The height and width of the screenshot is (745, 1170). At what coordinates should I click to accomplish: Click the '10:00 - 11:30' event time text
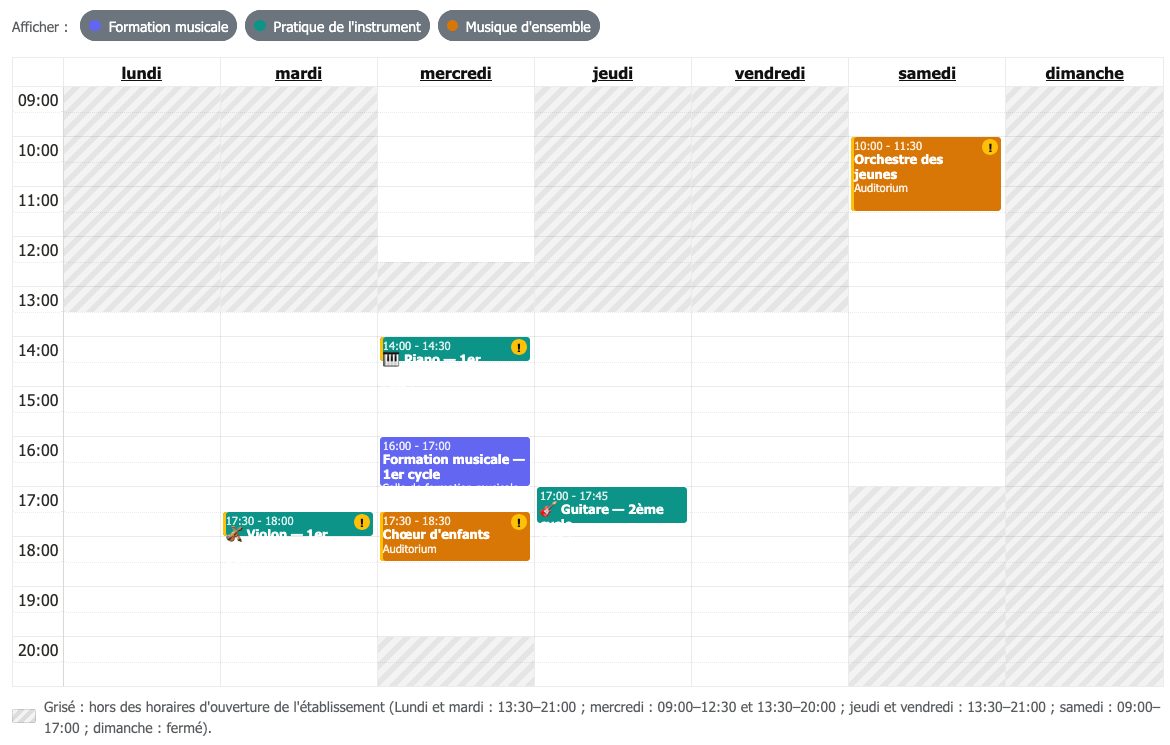888,146
